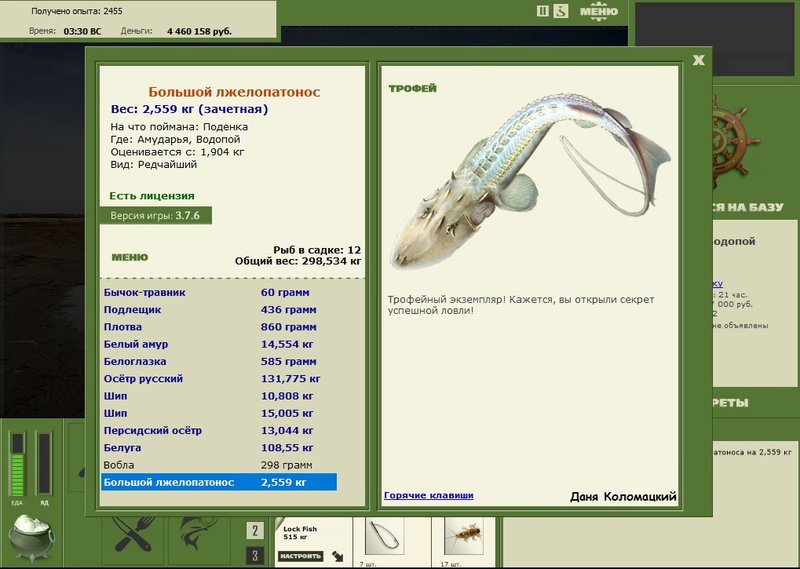Click the highlighted Большой лжелопатонос list row

219,482
